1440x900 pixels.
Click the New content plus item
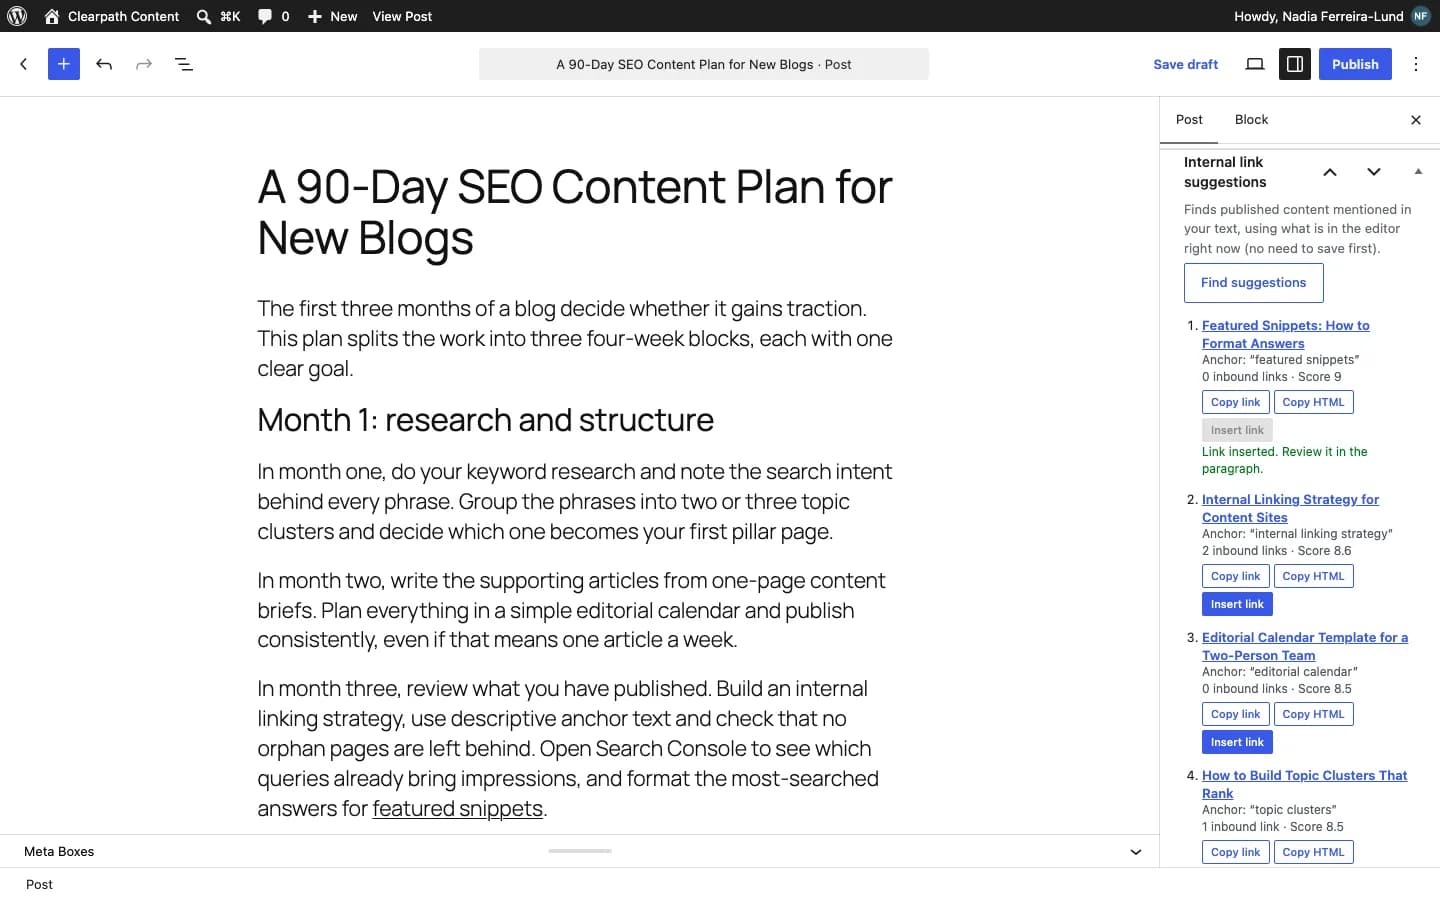coord(332,16)
